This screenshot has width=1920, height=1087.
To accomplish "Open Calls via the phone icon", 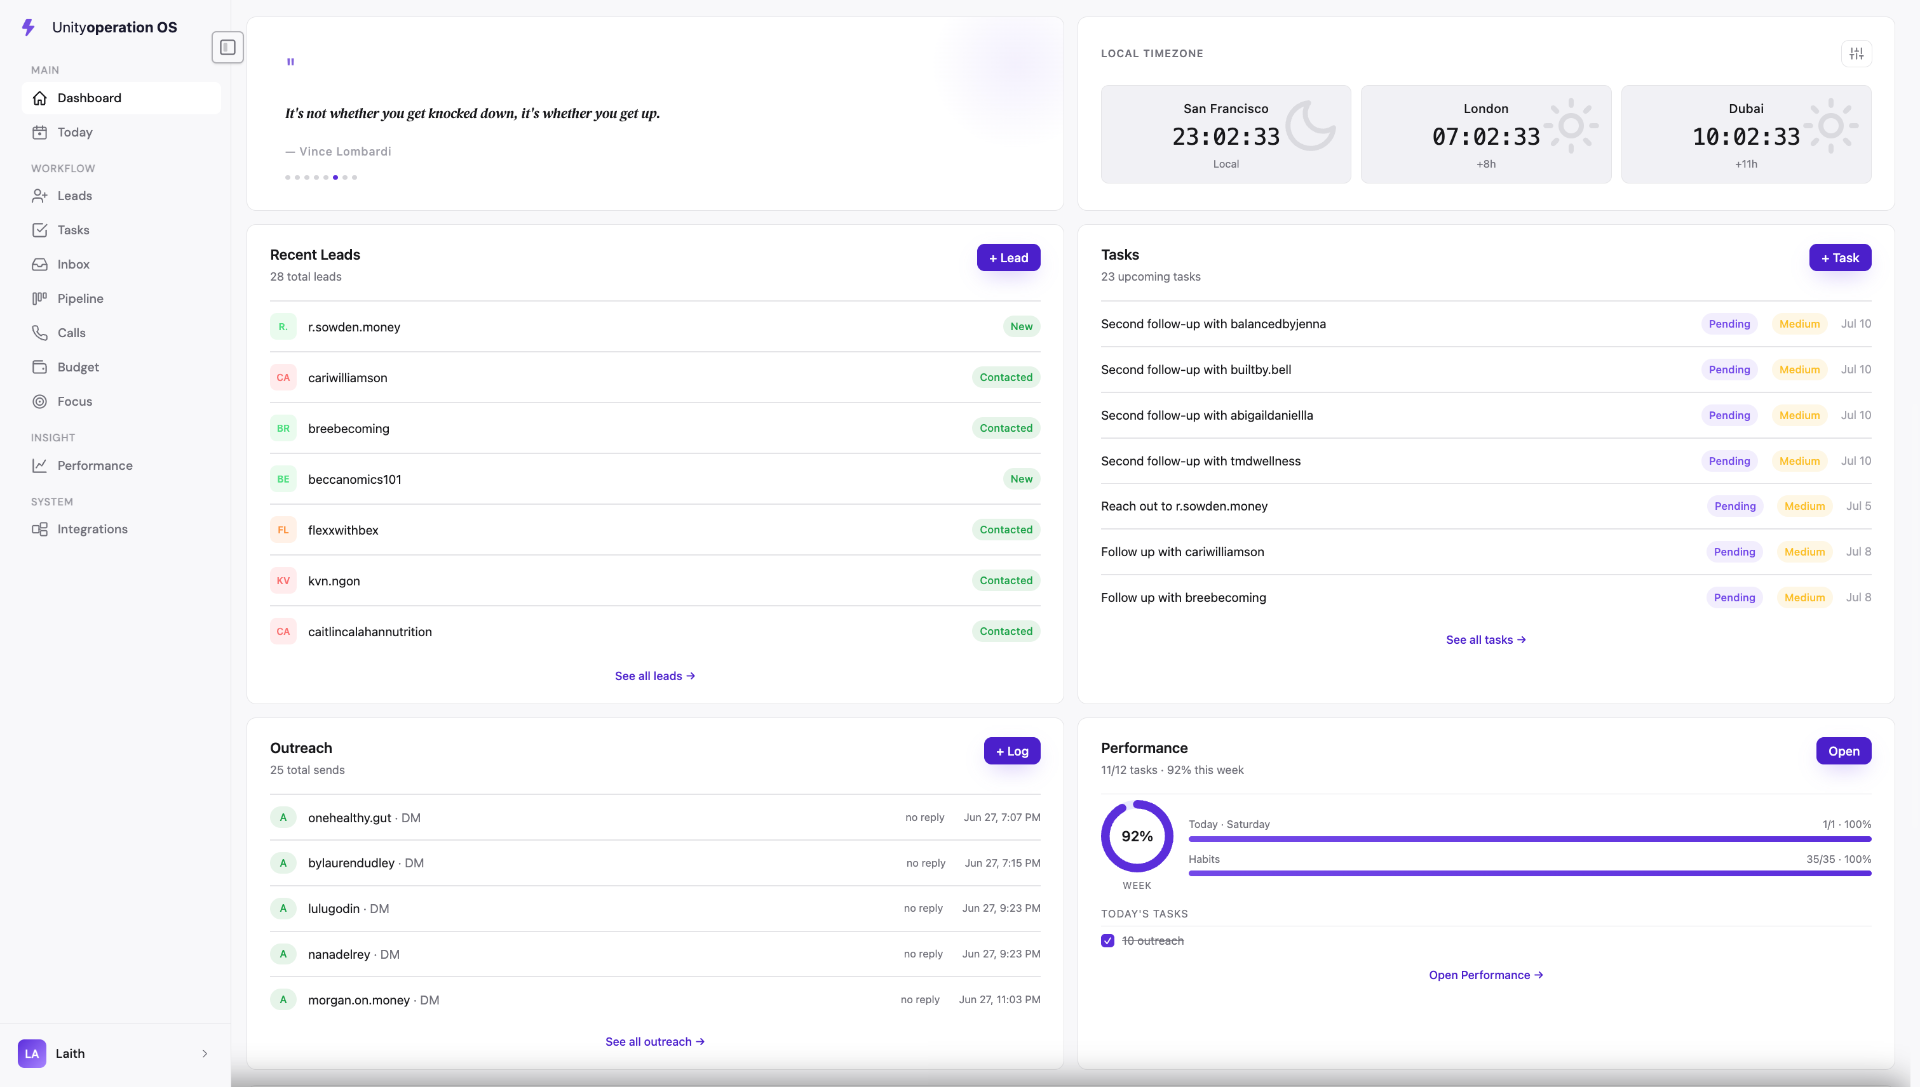I will tap(40, 333).
